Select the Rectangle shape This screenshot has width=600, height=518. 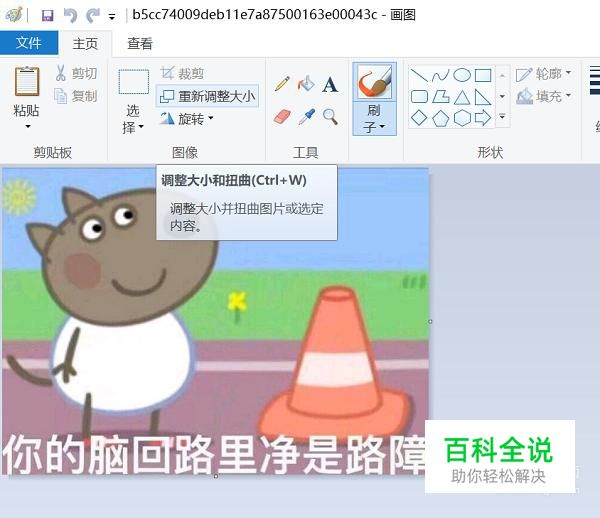pyautogui.click(x=483, y=75)
